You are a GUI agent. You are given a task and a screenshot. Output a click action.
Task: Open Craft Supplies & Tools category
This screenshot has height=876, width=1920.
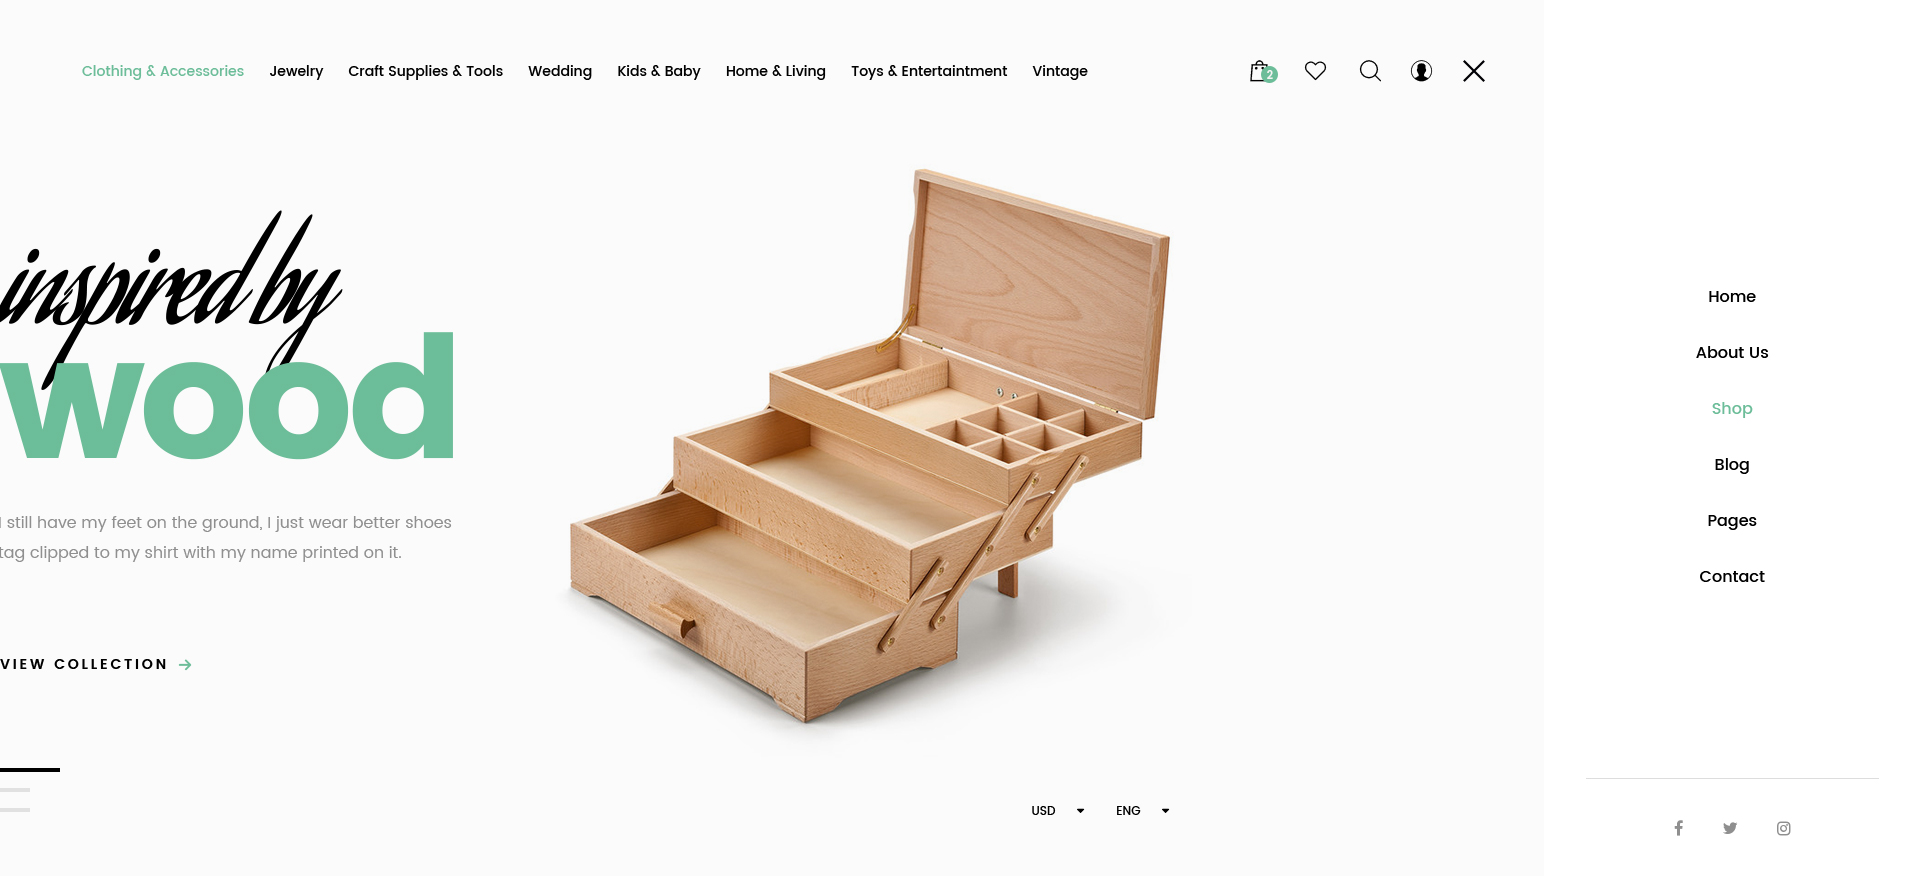(x=425, y=71)
